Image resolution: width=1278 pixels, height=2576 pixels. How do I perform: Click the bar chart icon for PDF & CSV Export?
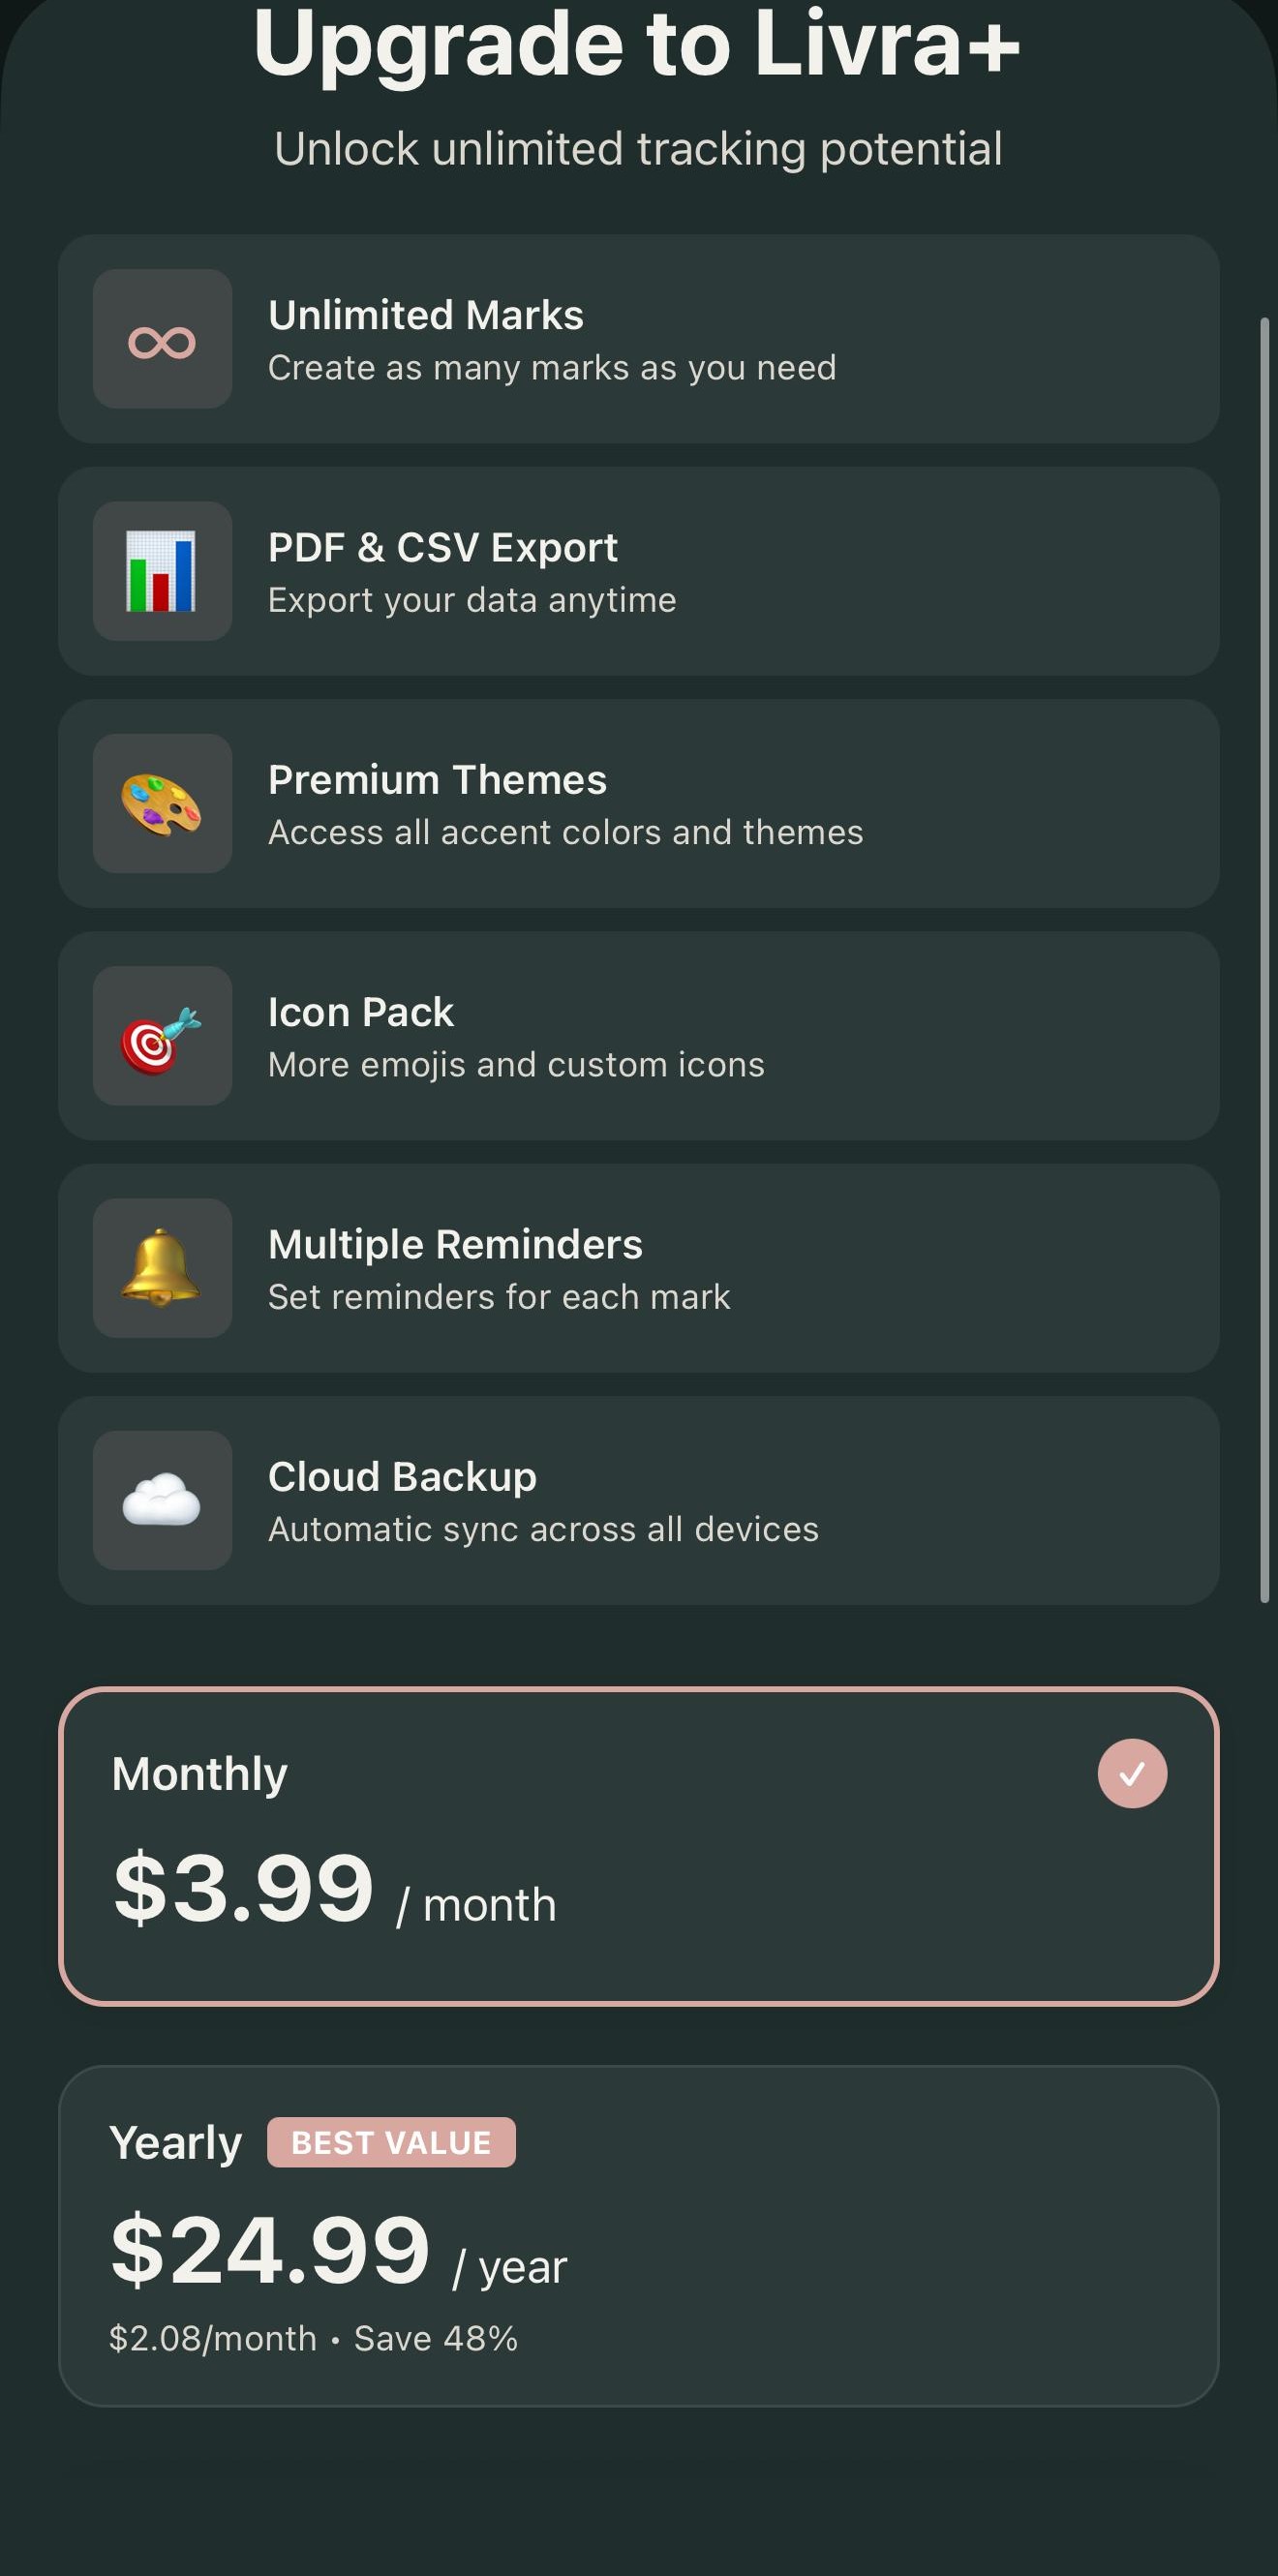(162, 572)
